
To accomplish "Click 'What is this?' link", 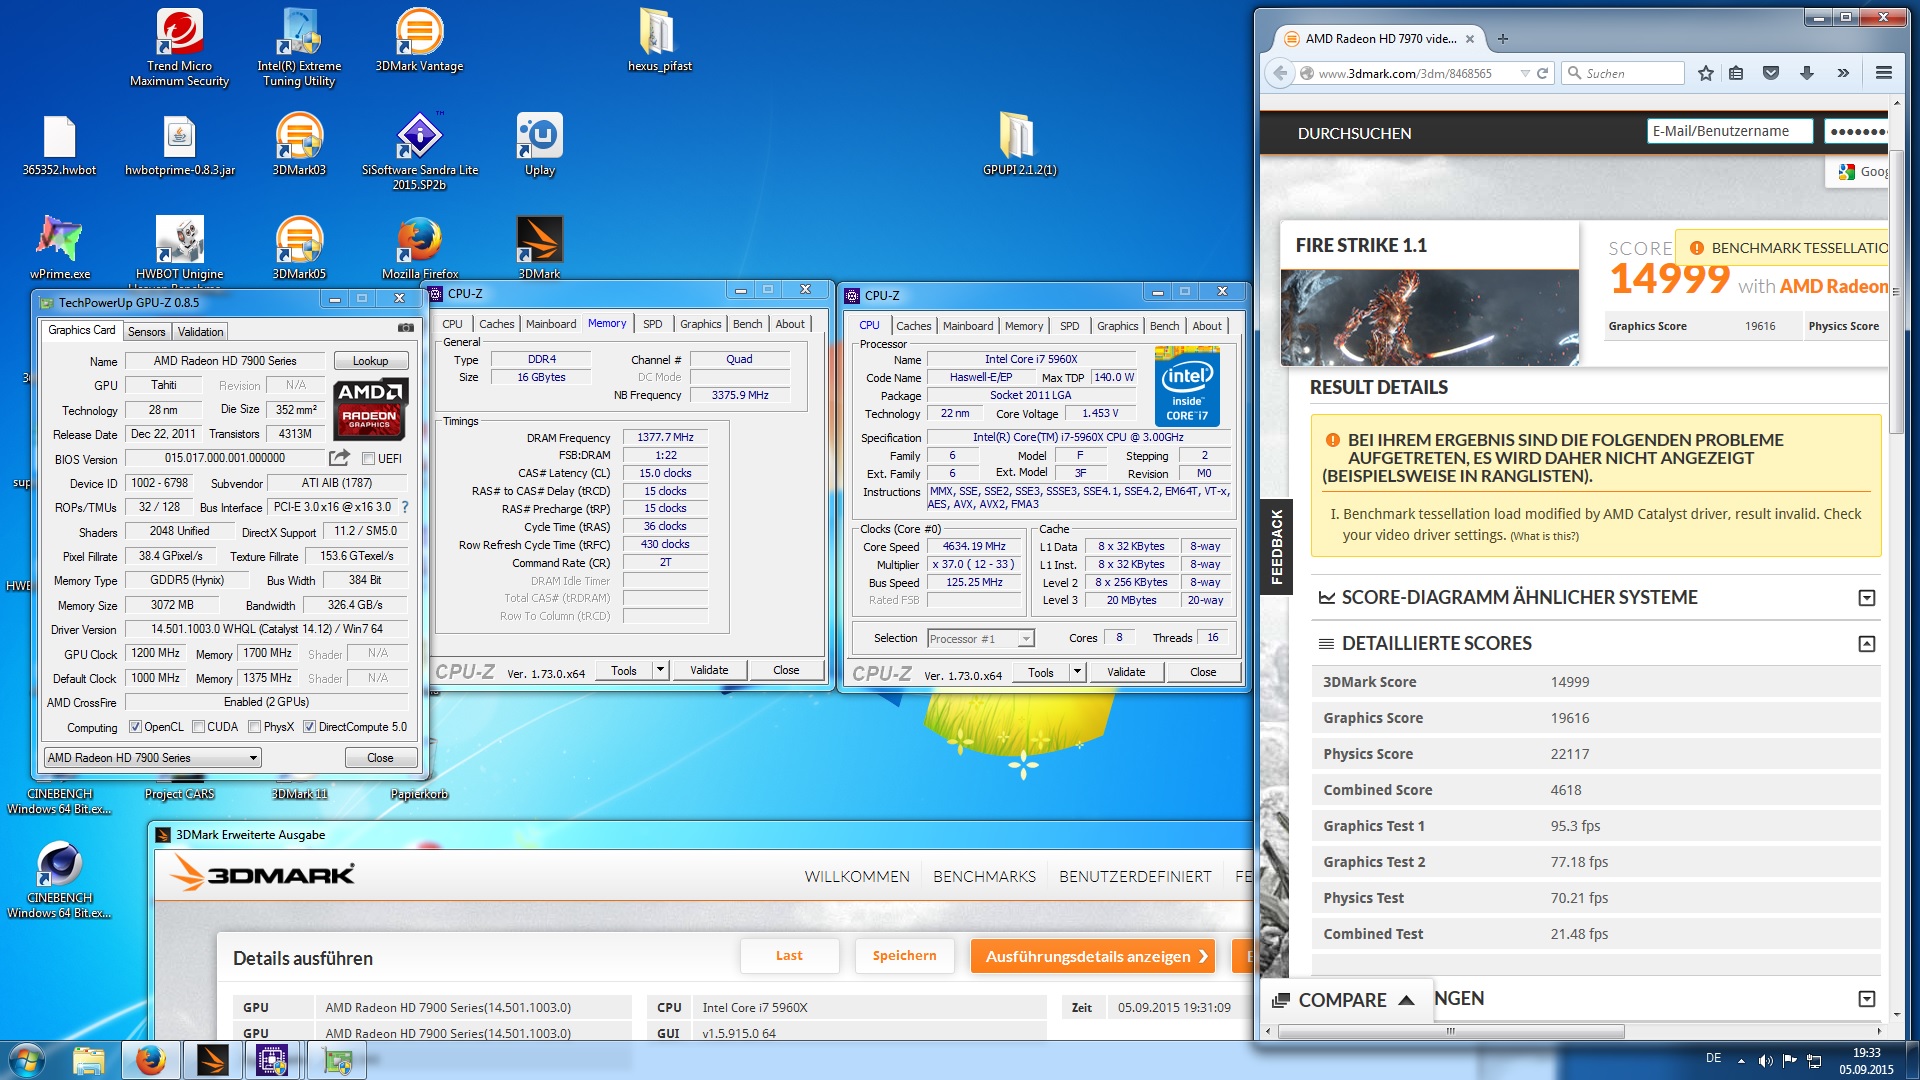I will coord(1544,536).
